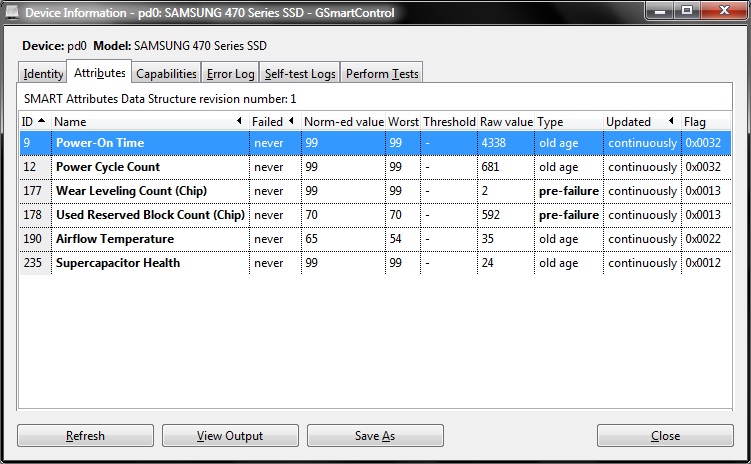Click raw value 4338 of Power-On Time
Viewport: 751px width, 464px height.
(x=506, y=143)
